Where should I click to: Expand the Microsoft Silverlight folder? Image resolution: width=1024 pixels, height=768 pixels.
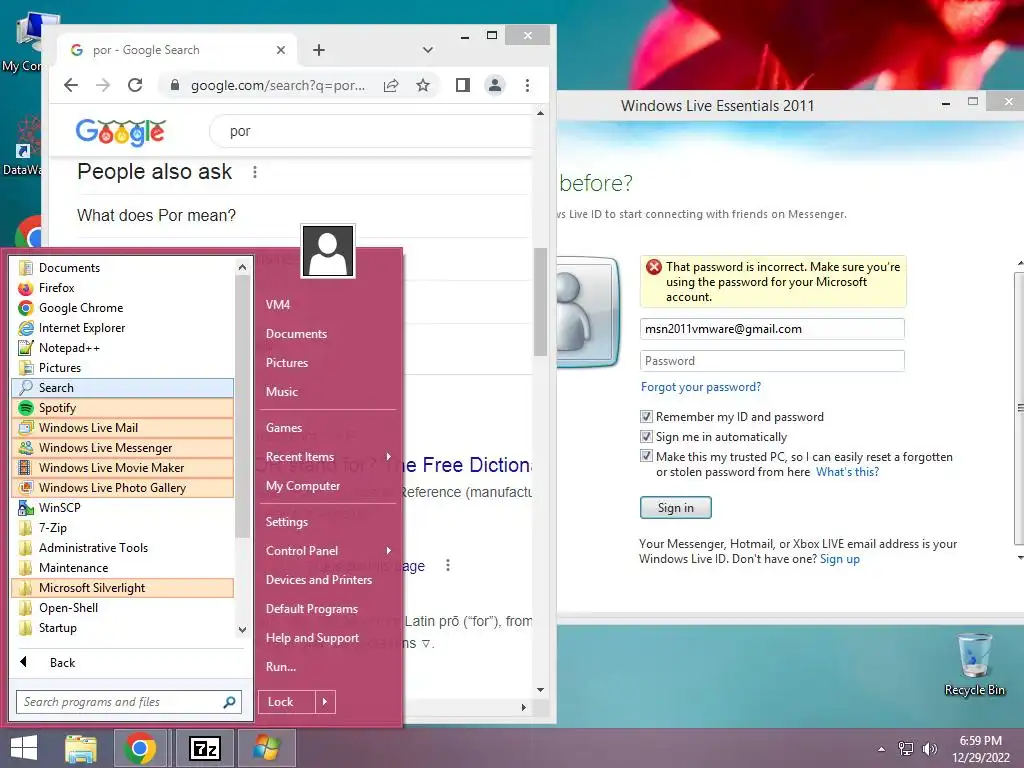(x=122, y=588)
